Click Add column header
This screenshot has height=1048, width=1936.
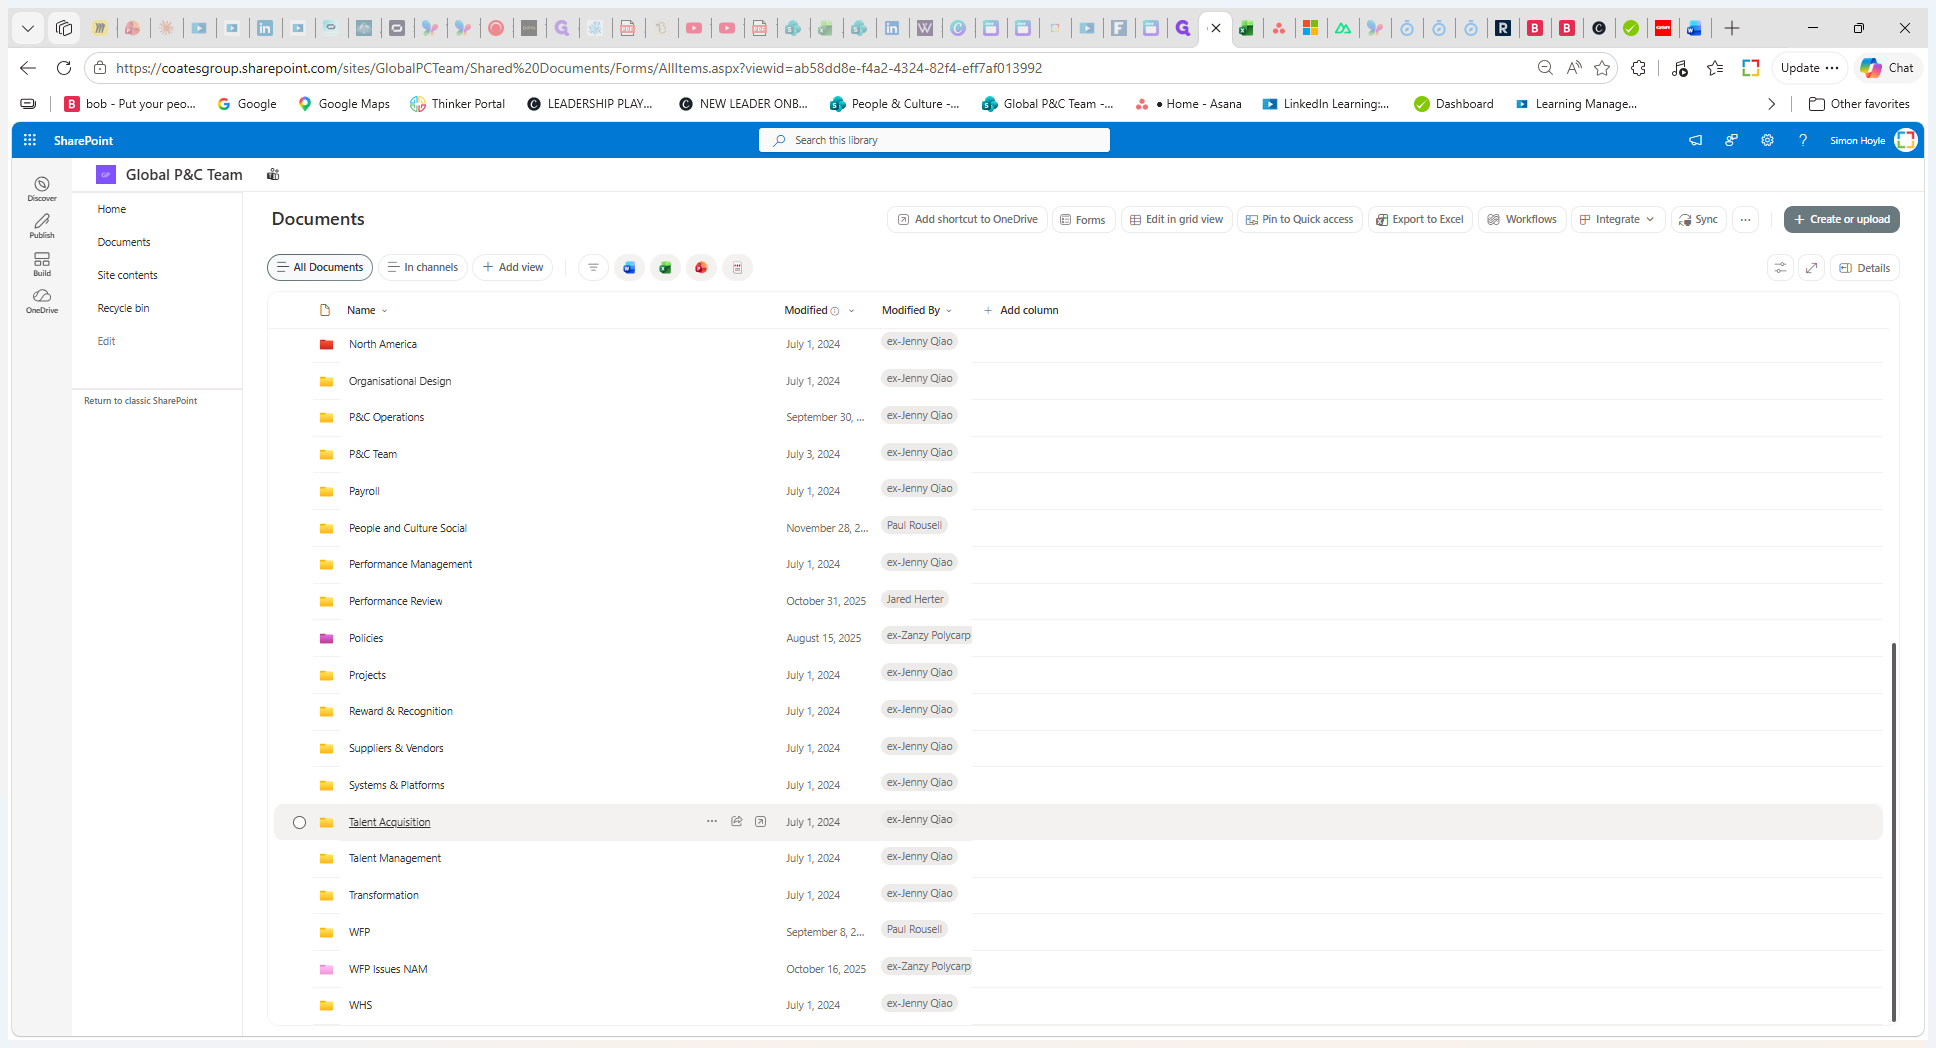click(x=1021, y=311)
